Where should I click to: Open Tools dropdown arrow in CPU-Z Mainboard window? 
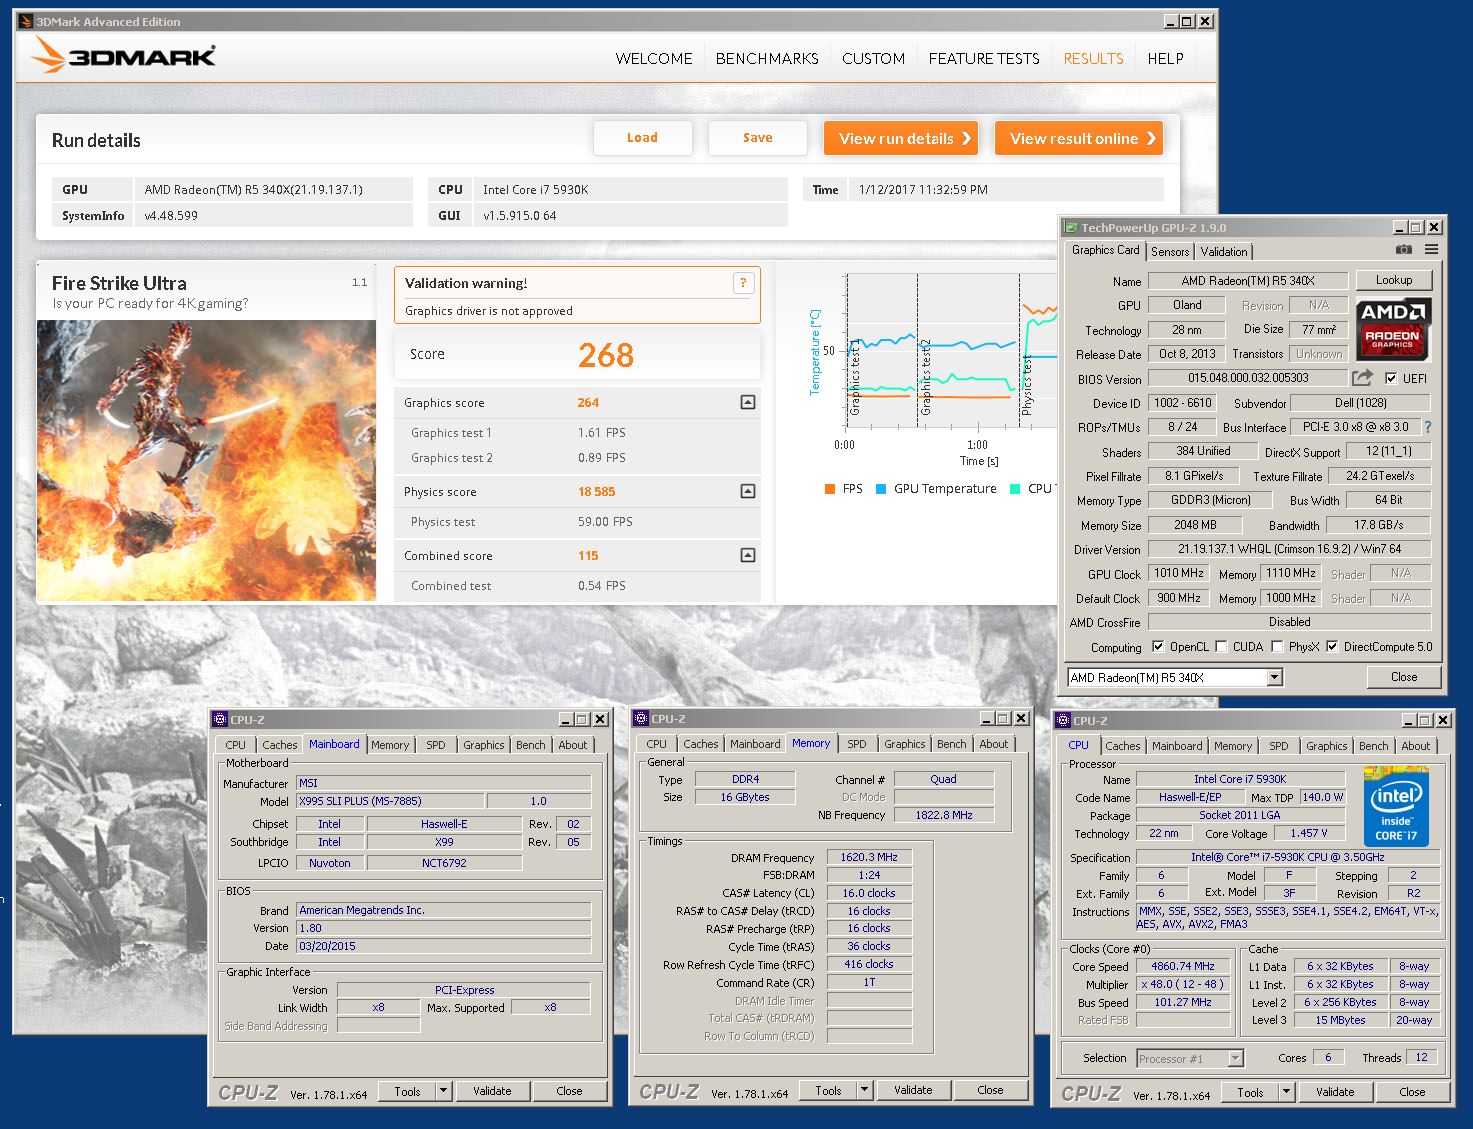[x=443, y=1091]
